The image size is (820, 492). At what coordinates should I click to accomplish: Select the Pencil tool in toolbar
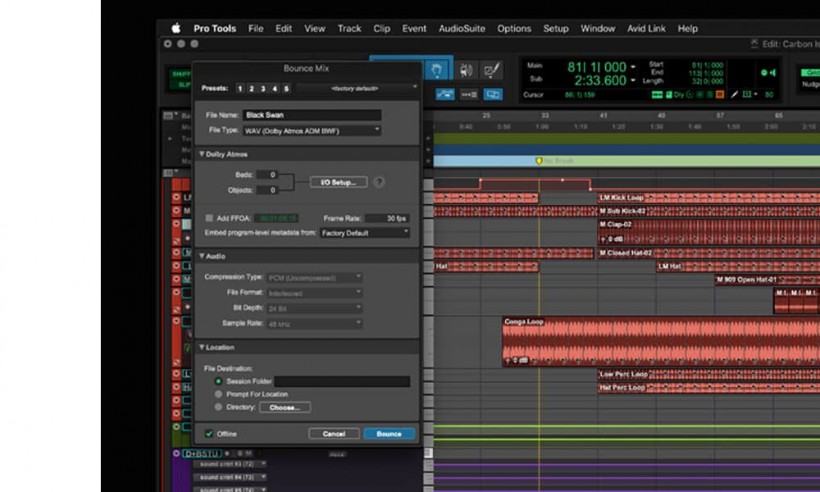(x=492, y=70)
